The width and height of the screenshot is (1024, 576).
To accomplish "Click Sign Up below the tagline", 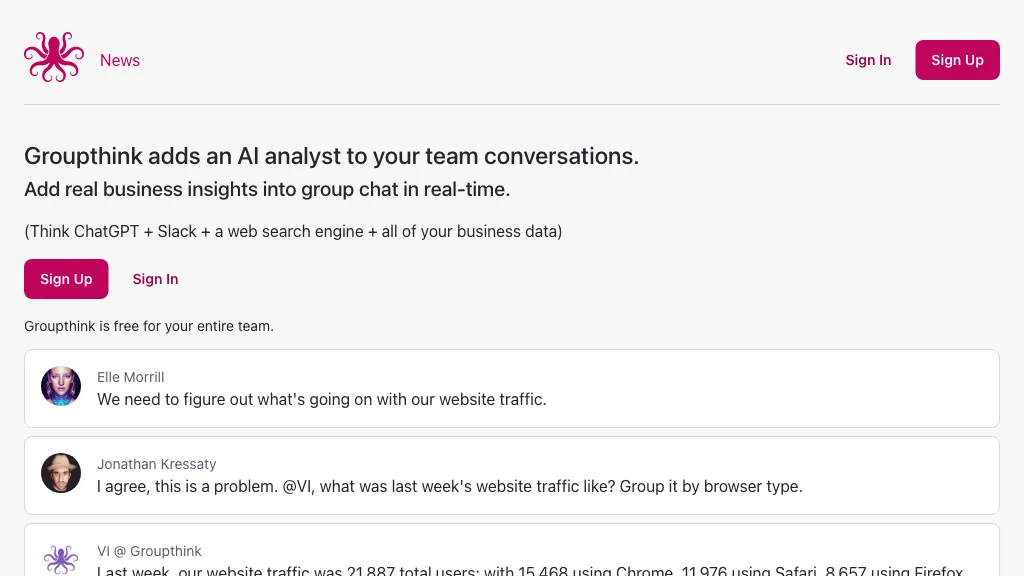I will (66, 279).
